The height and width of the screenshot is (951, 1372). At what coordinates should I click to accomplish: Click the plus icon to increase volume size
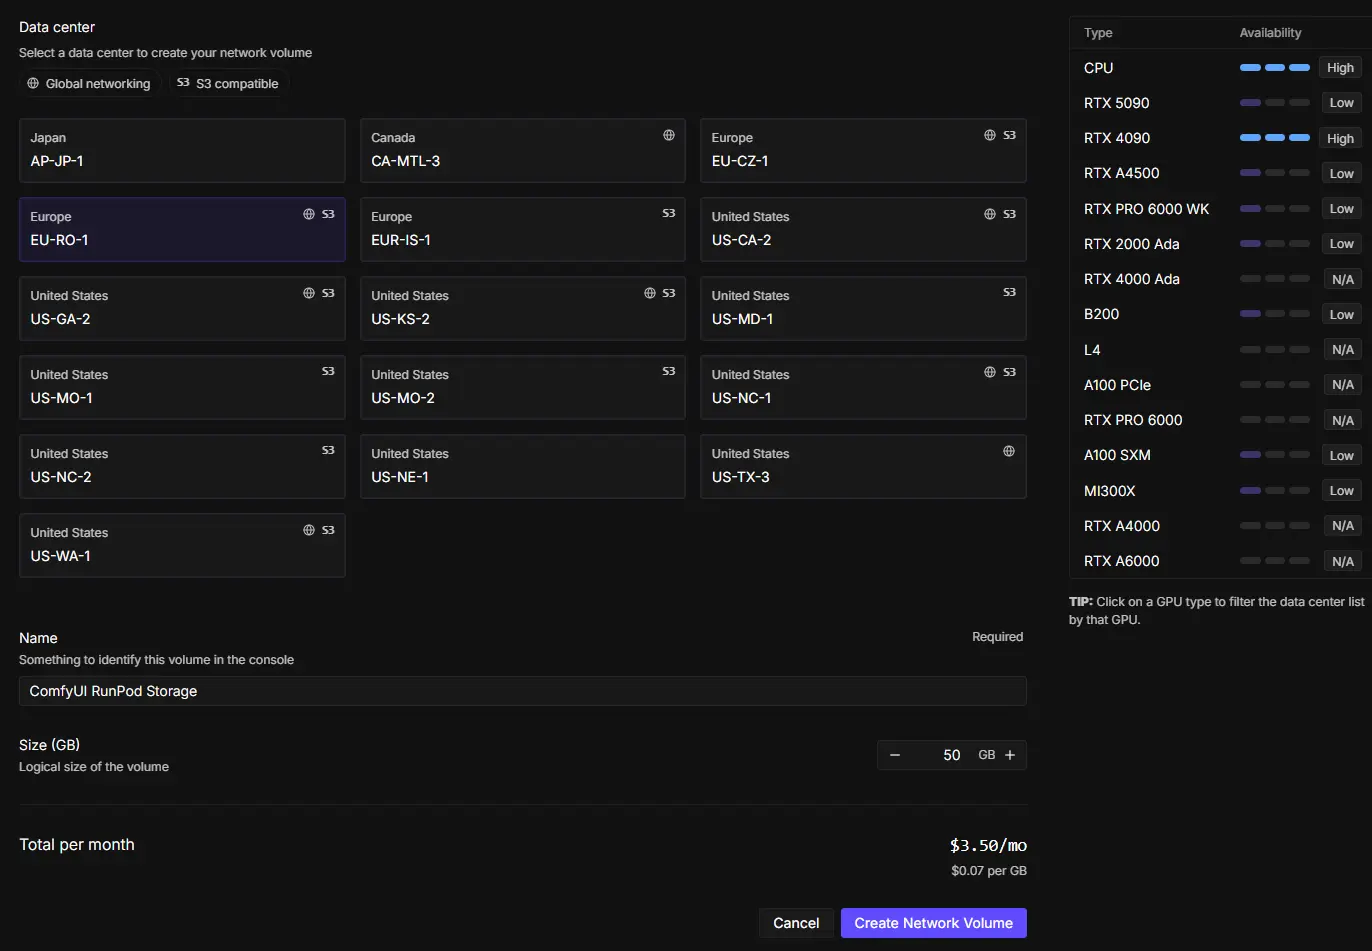(x=1010, y=755)
